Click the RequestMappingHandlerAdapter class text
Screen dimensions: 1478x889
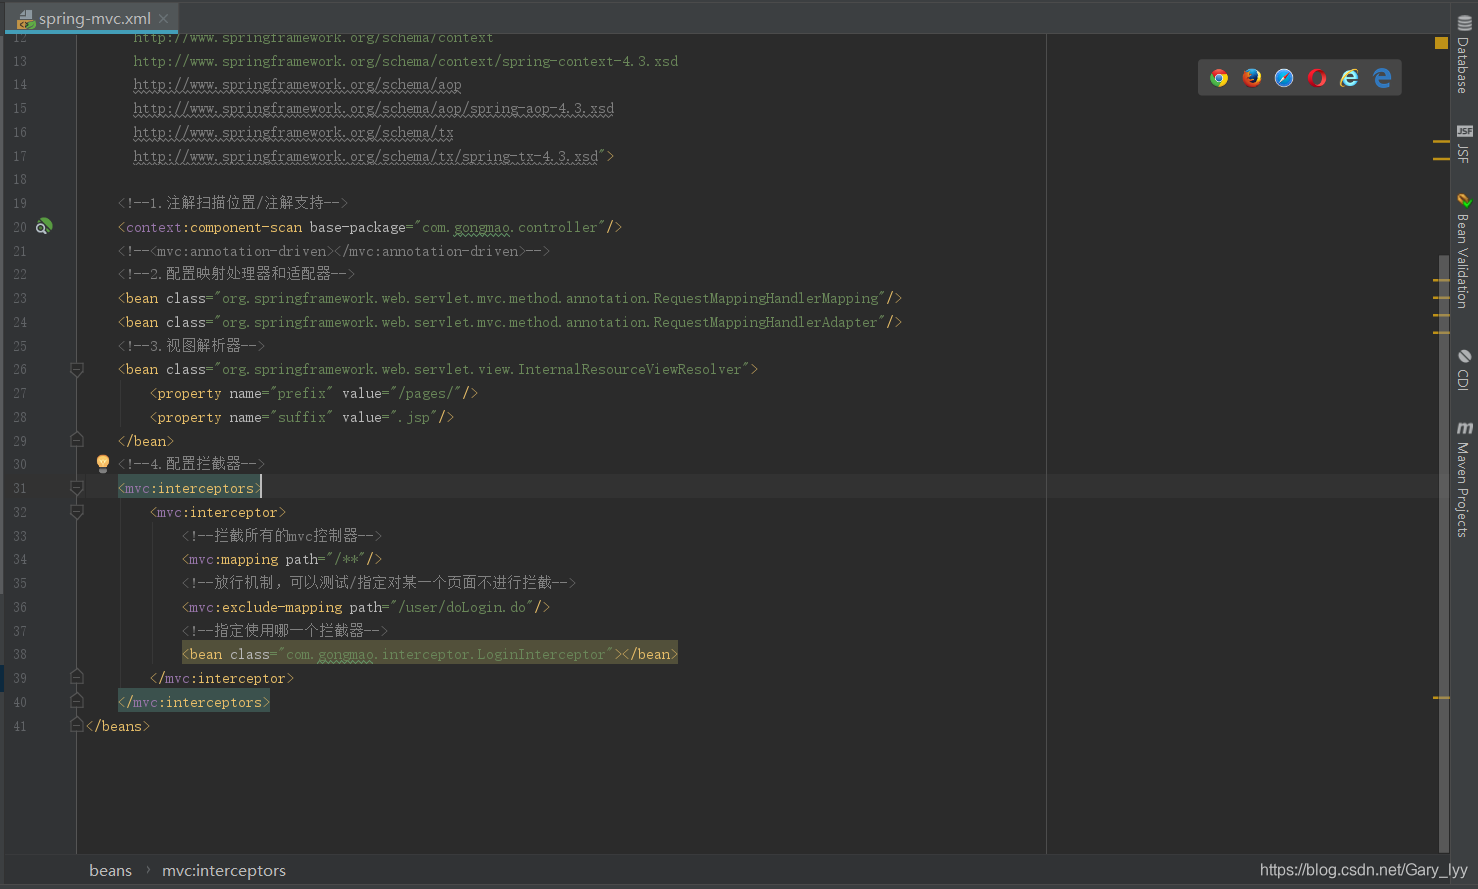point(765,322)
